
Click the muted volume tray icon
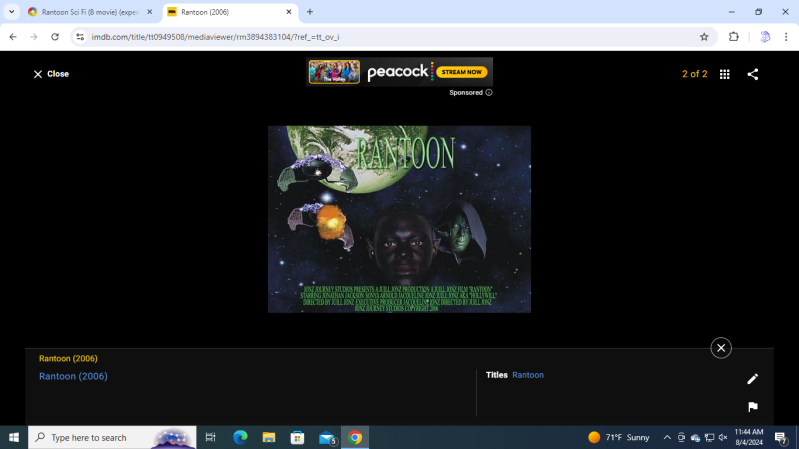tap(723, 437)
